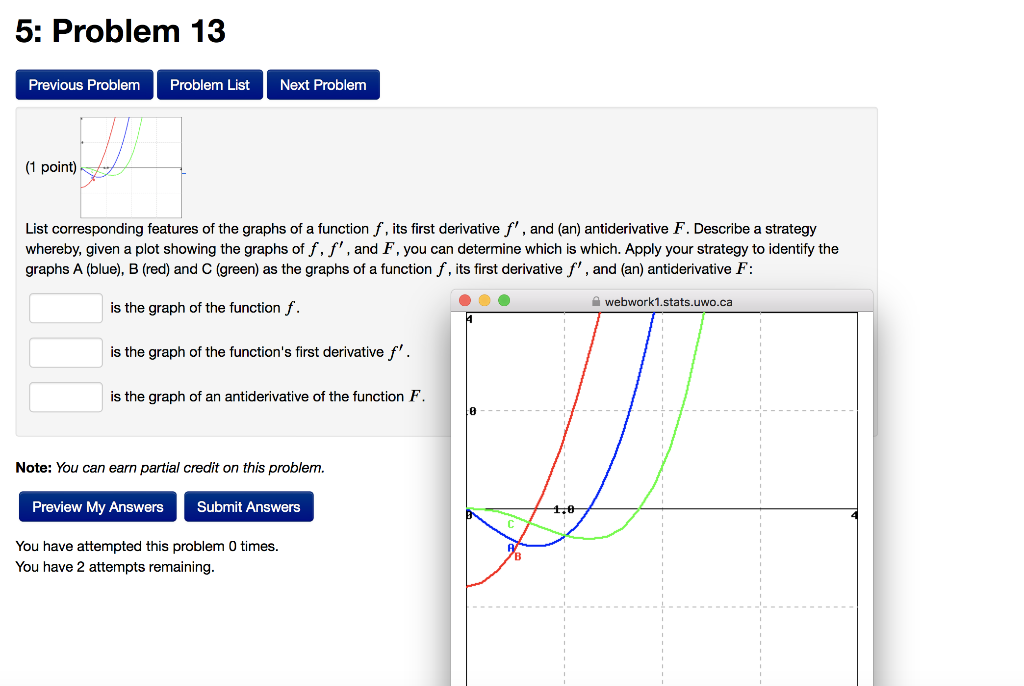Click the green zoom button on the graph window
The height and width of the screenshot is (686, 1024).
click(x=504, y=299)
